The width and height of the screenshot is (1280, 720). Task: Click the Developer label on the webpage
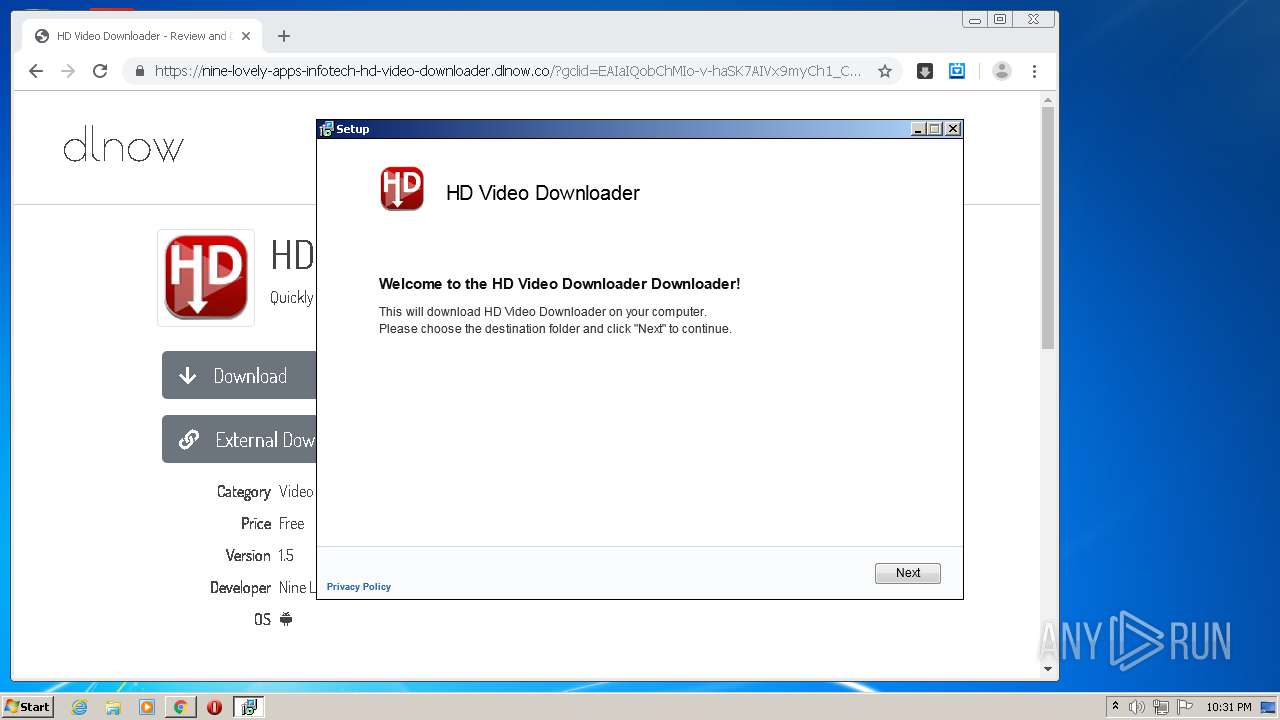[240, 587]
